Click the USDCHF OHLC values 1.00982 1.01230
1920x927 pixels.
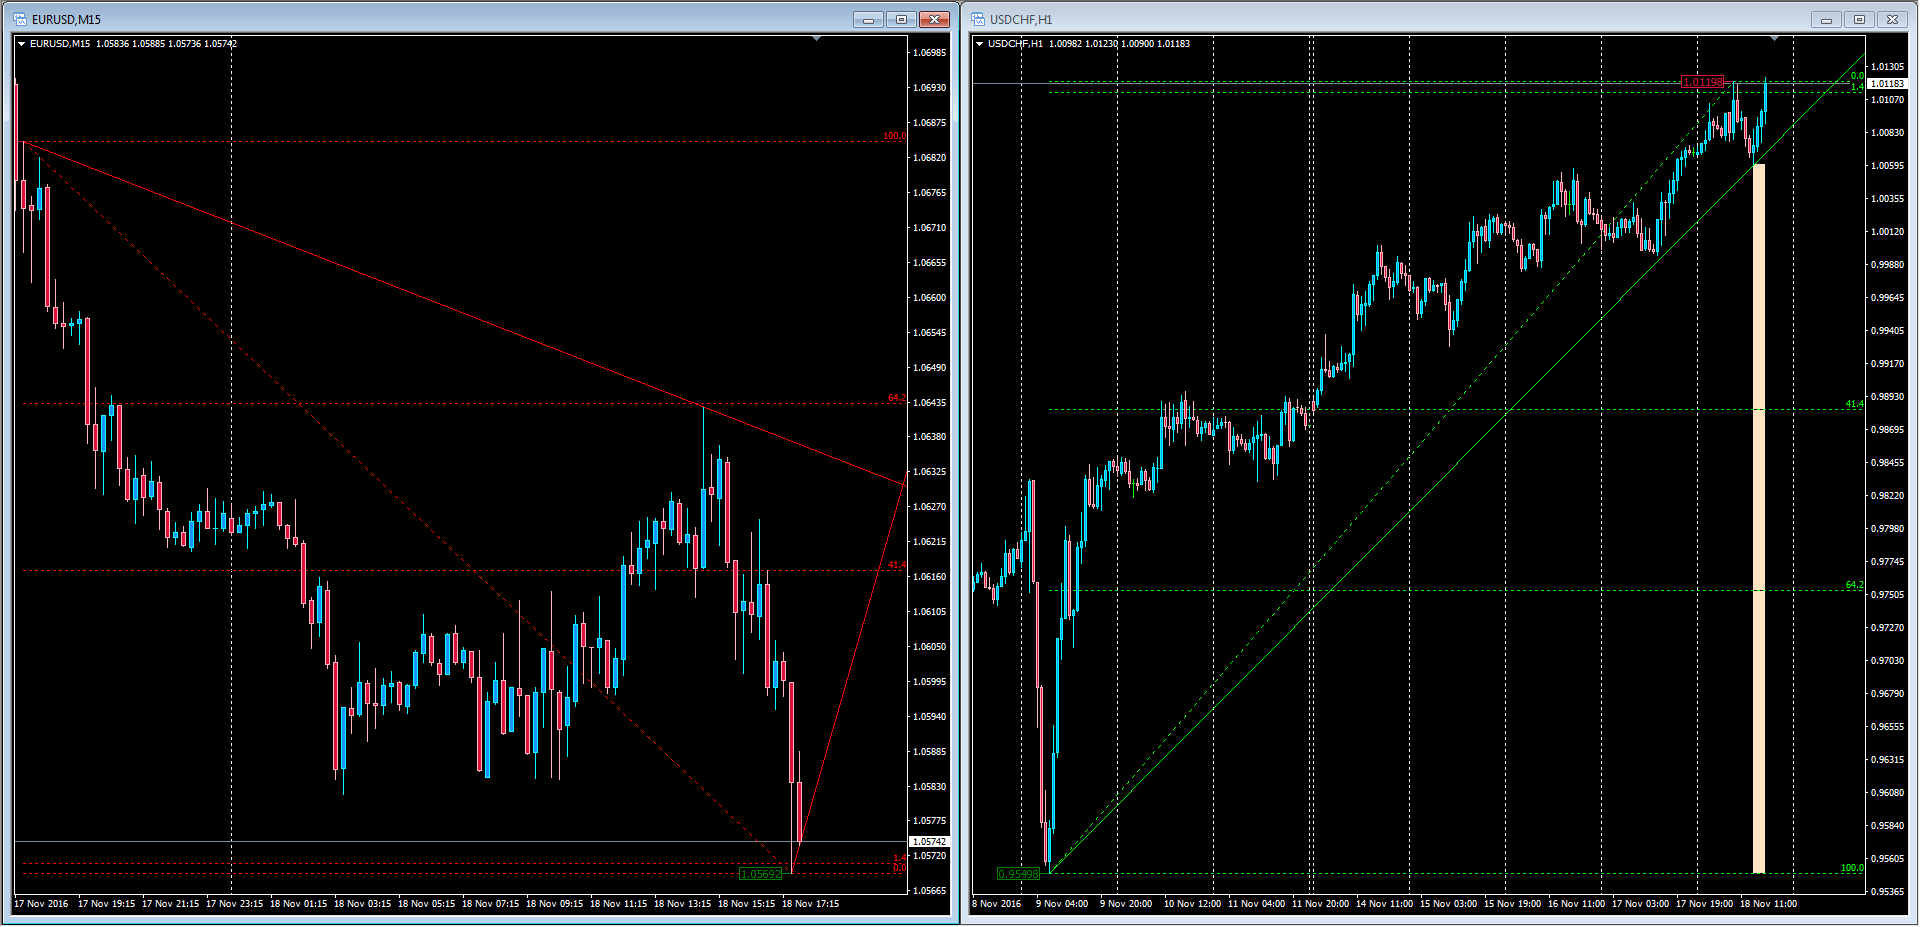pos(1084,44)
